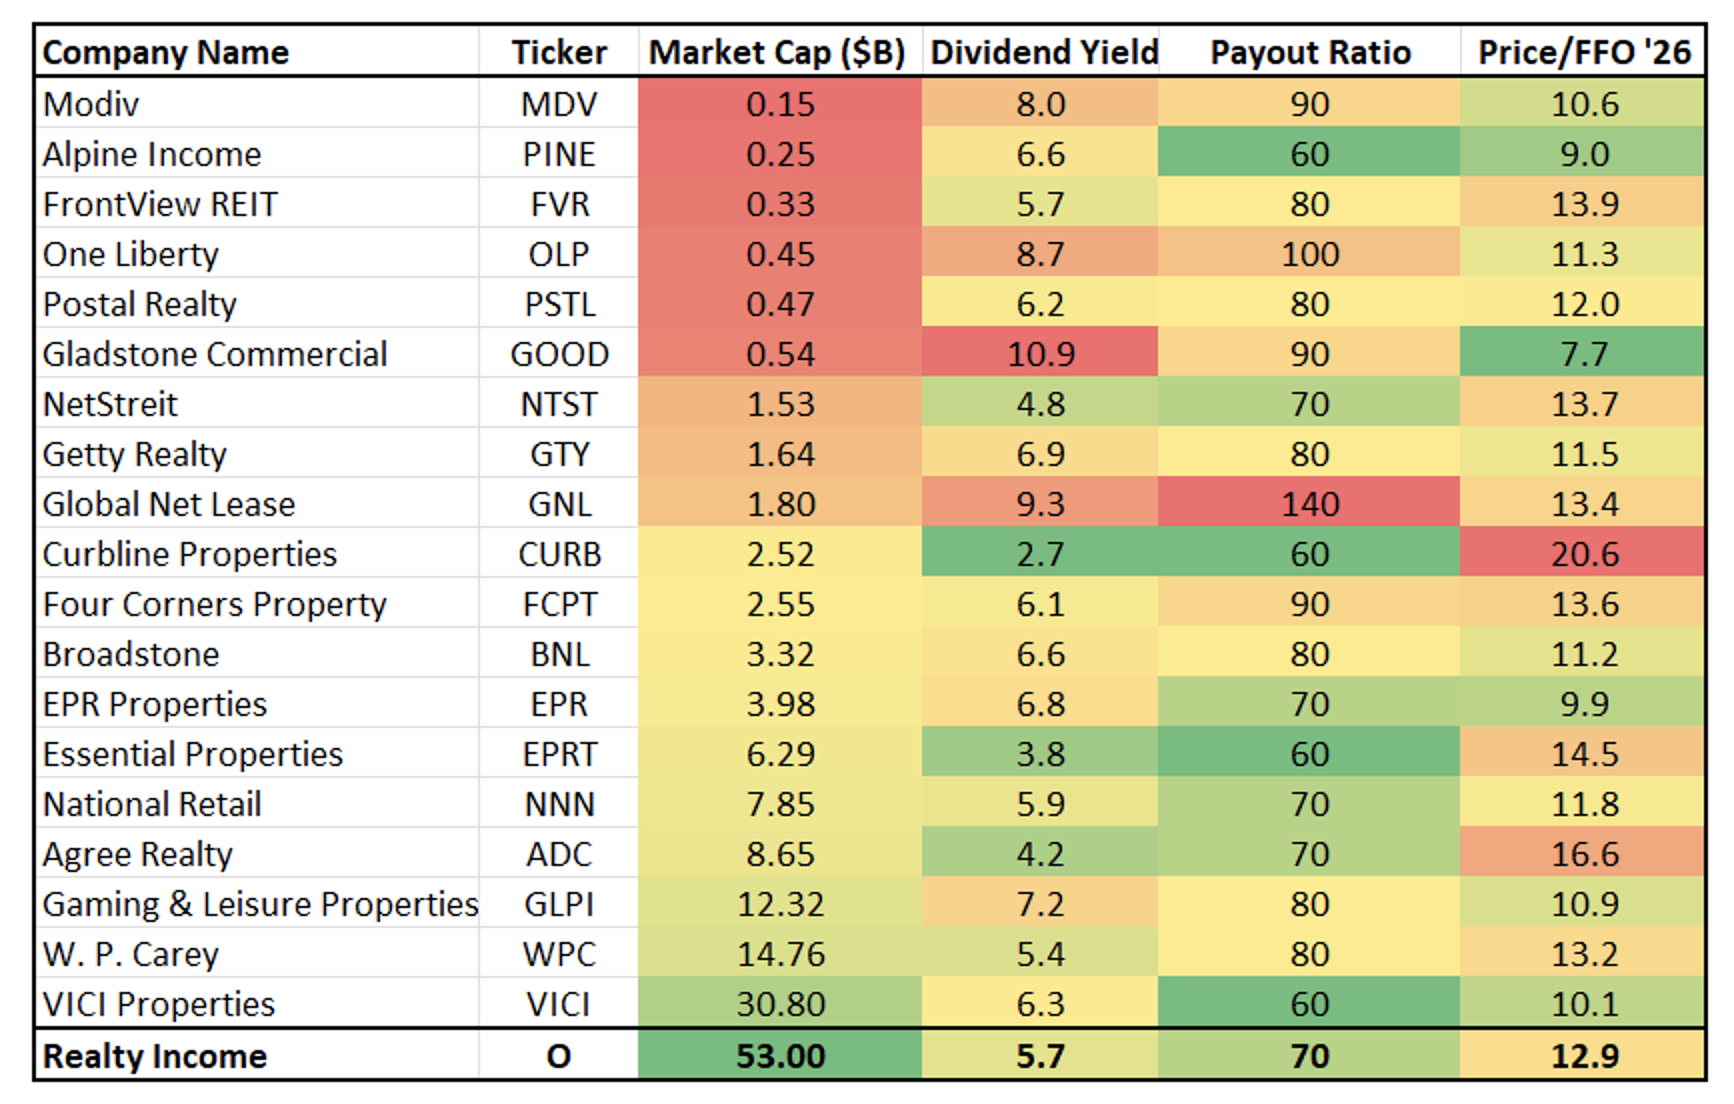Click the Market Cap ($B) header
Viewport: 1734px width, 1104px height.
[778, 53]
